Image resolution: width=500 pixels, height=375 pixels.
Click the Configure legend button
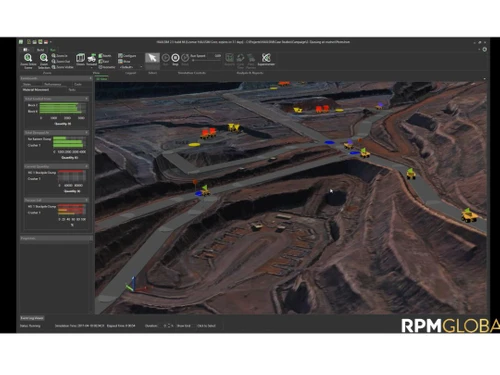point(127,56)
